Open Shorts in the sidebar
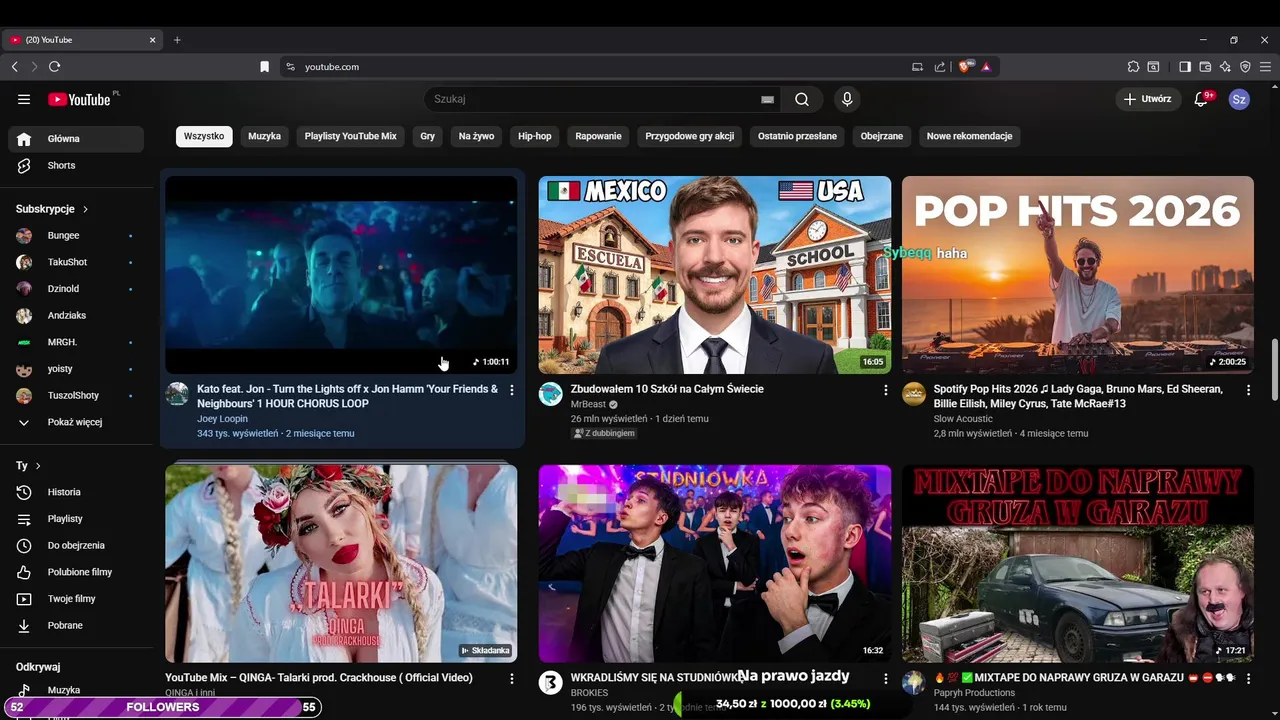Viewport: 1280px width, 720px height. (76, 165)
